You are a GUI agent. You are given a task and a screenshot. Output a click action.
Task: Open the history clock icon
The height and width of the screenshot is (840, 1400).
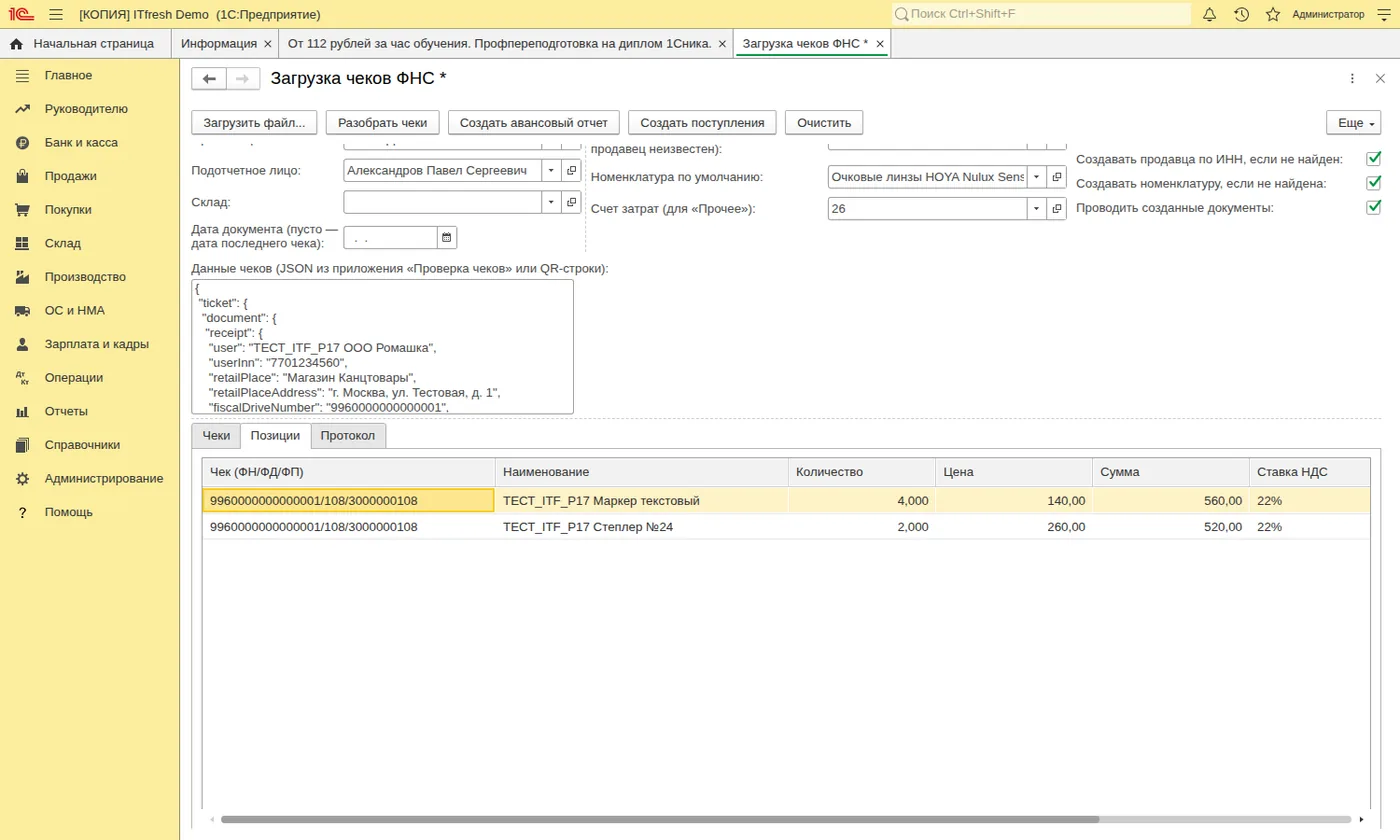point(1241,14)
